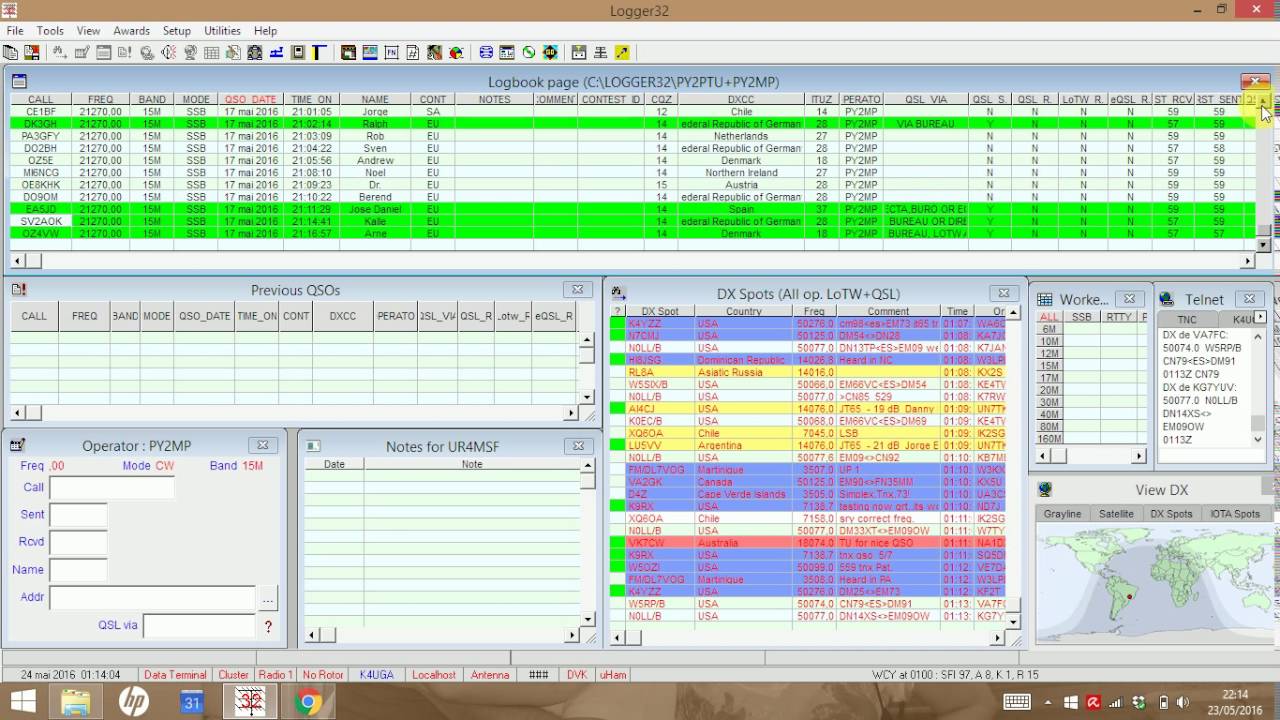Click the ALL header in Worked window
The width and height of the screenshot is (1280, 720).
tap(1048, 317)
